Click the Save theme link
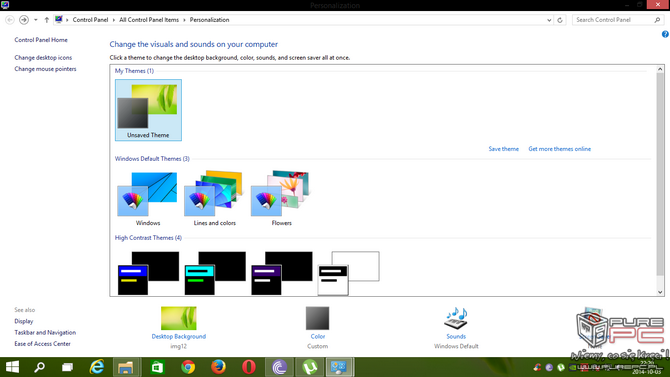This screenshot has width=670, height=377. (503, 149)
